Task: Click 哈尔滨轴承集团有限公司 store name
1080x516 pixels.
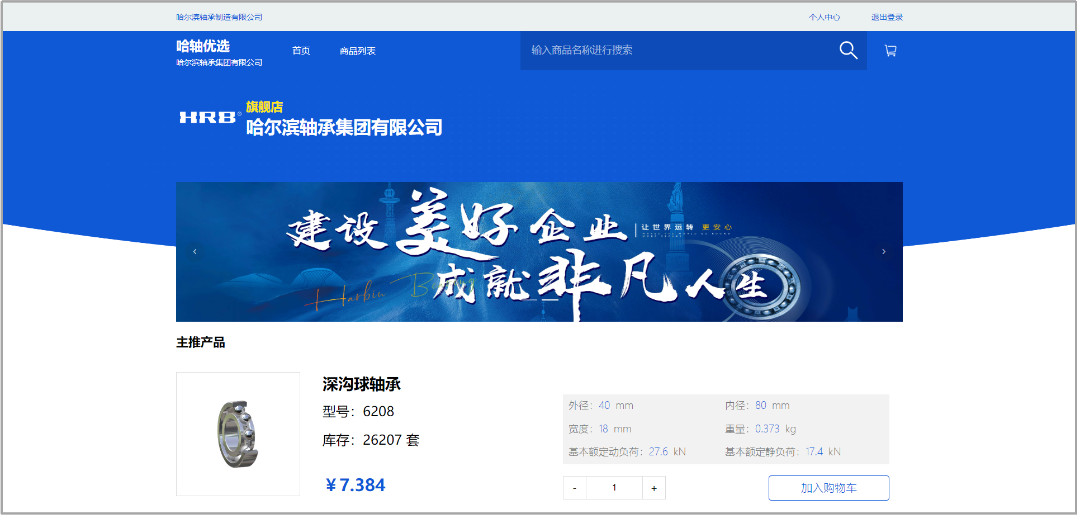Action: 344,127
